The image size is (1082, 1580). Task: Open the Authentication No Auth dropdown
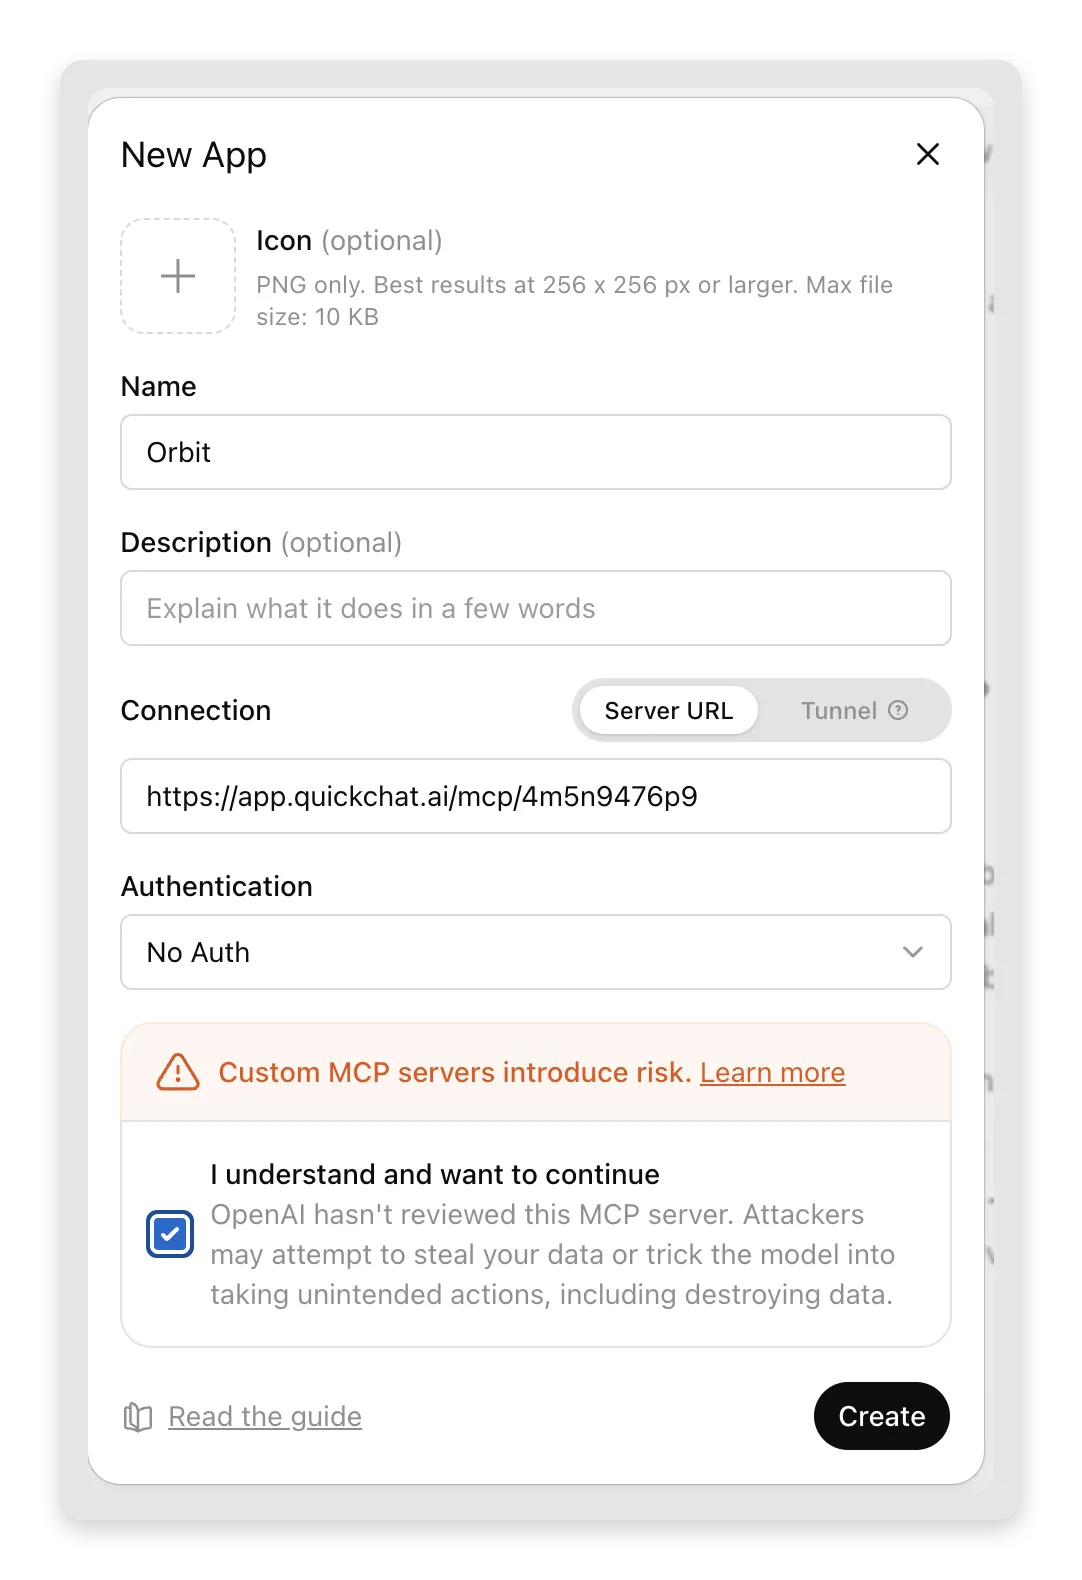pos(536,952)
